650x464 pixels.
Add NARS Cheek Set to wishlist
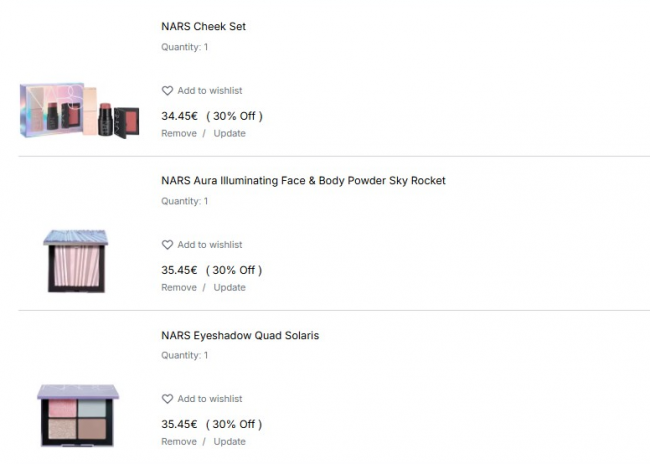point(209,91)
